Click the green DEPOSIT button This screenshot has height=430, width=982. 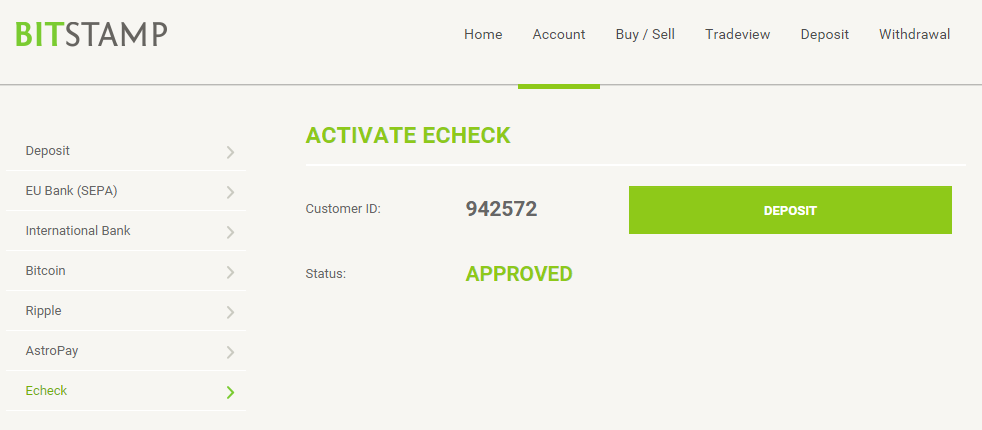(790, 210)
